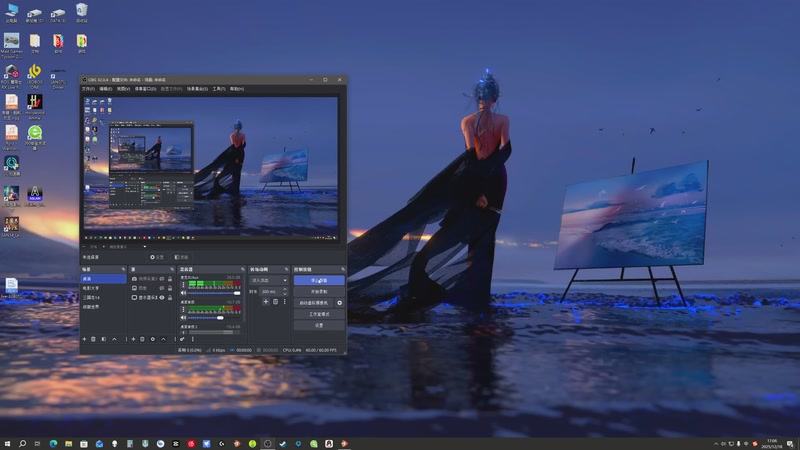
Task: Open Windows Start menu
Action: (x=7, y=443)
